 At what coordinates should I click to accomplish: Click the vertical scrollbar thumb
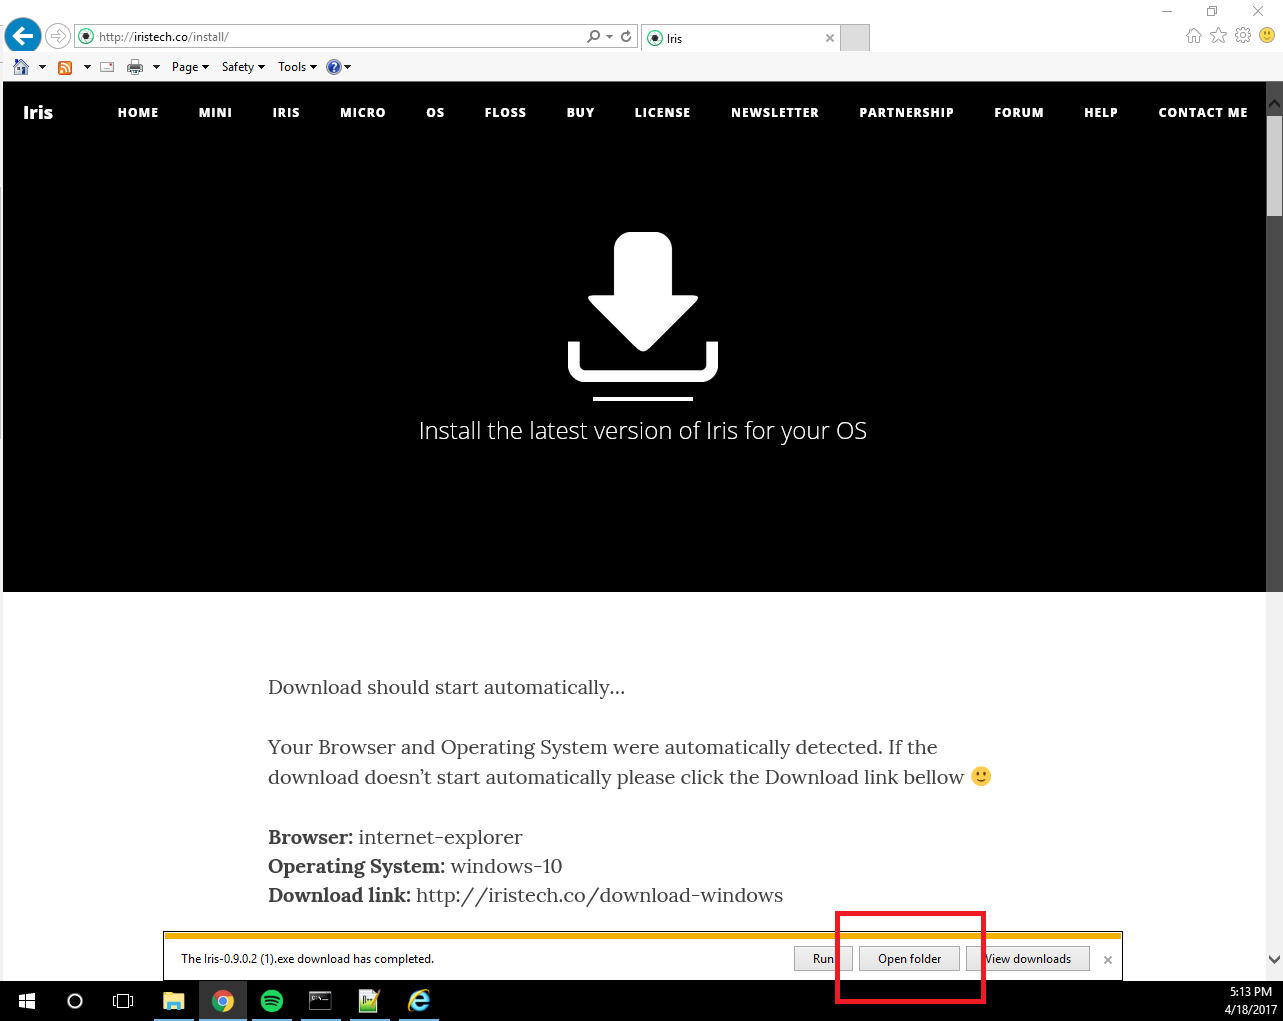(1274, 164)
